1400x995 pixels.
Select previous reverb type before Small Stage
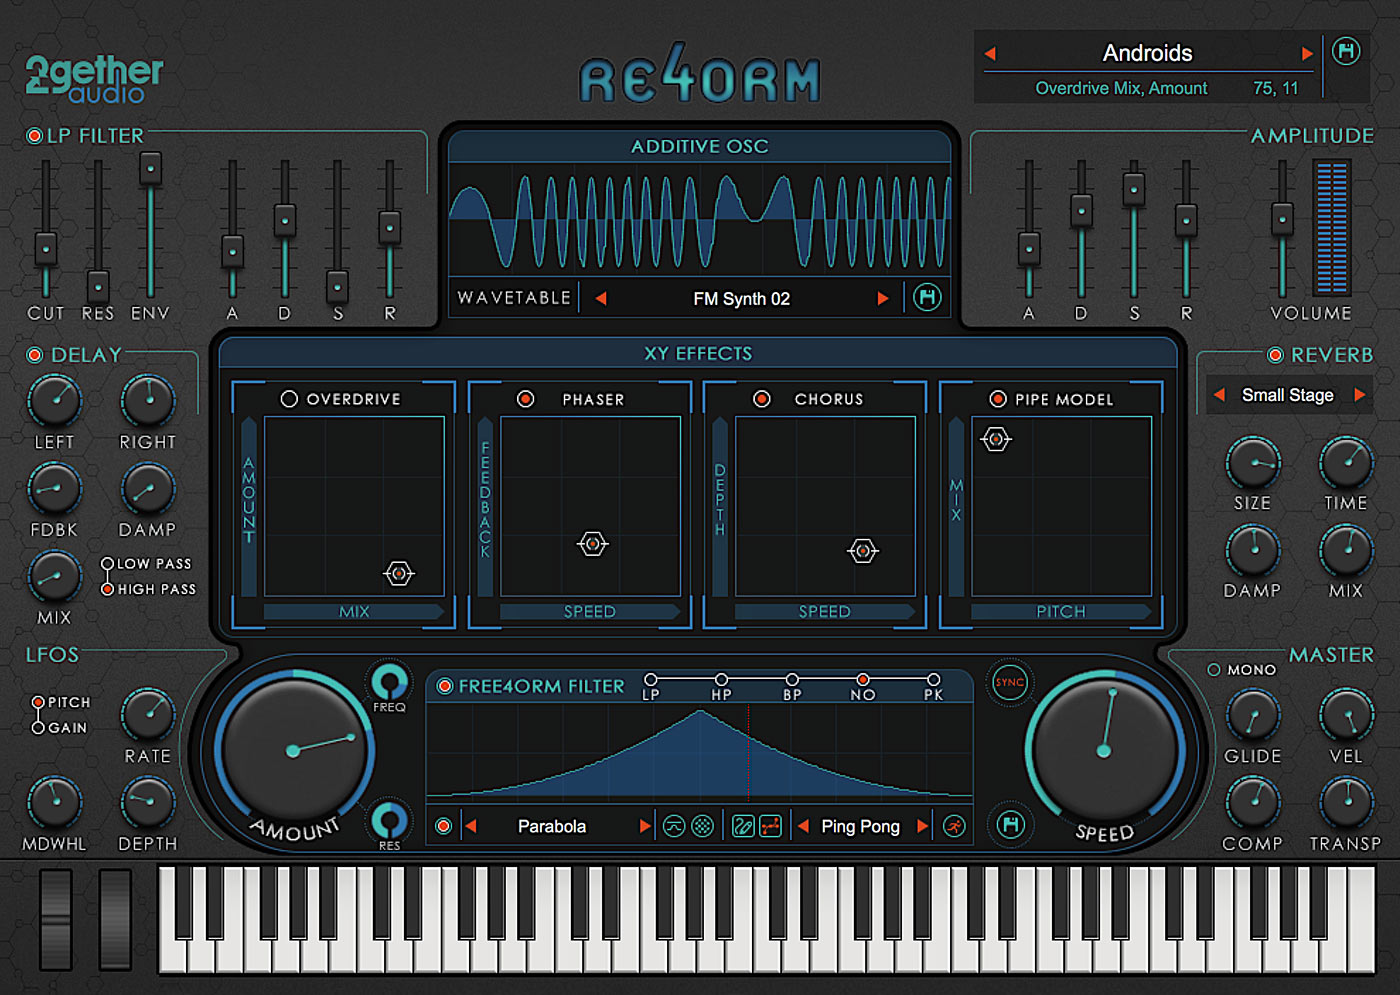pos(1219,395)
